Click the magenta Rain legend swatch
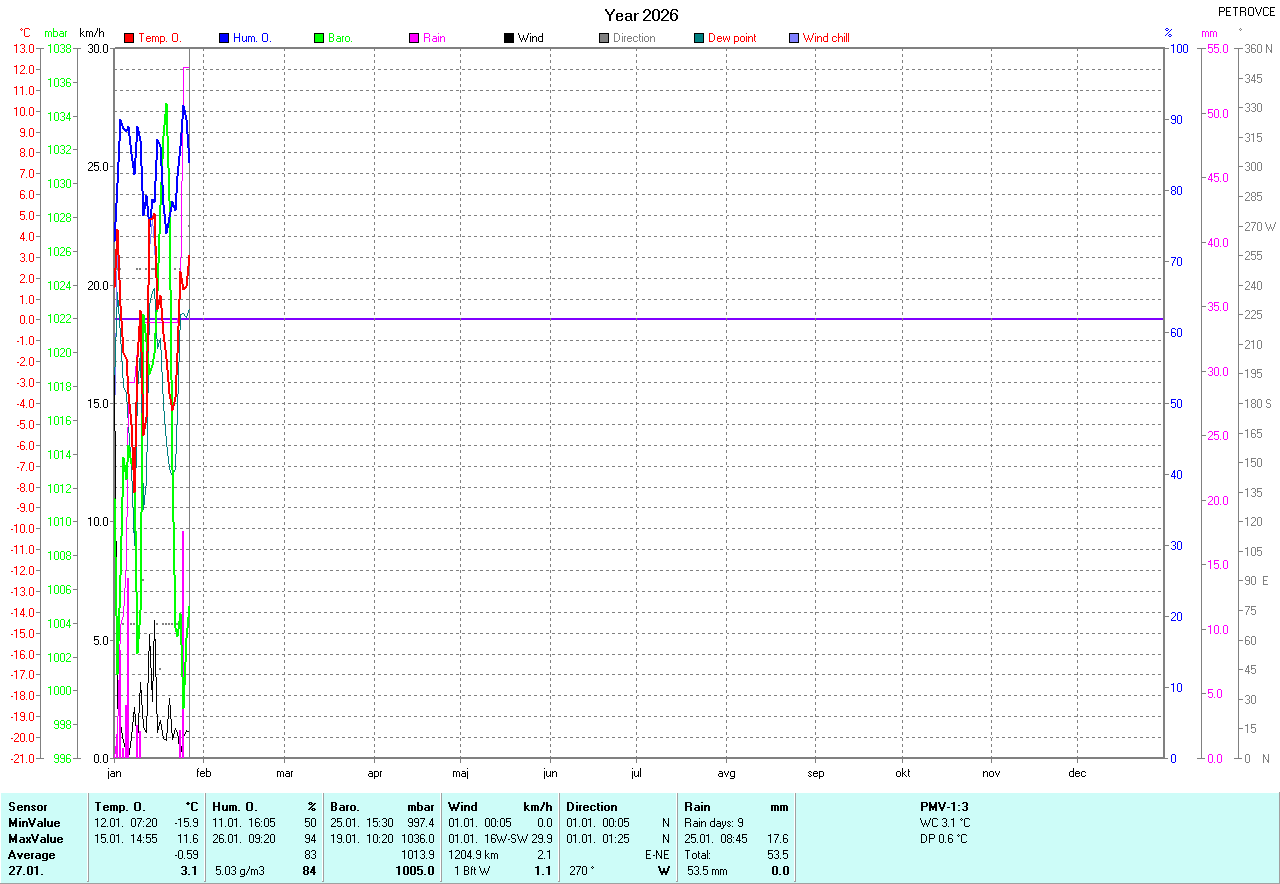This screenshot has height=884, width=1280. (x=414, y=38)
